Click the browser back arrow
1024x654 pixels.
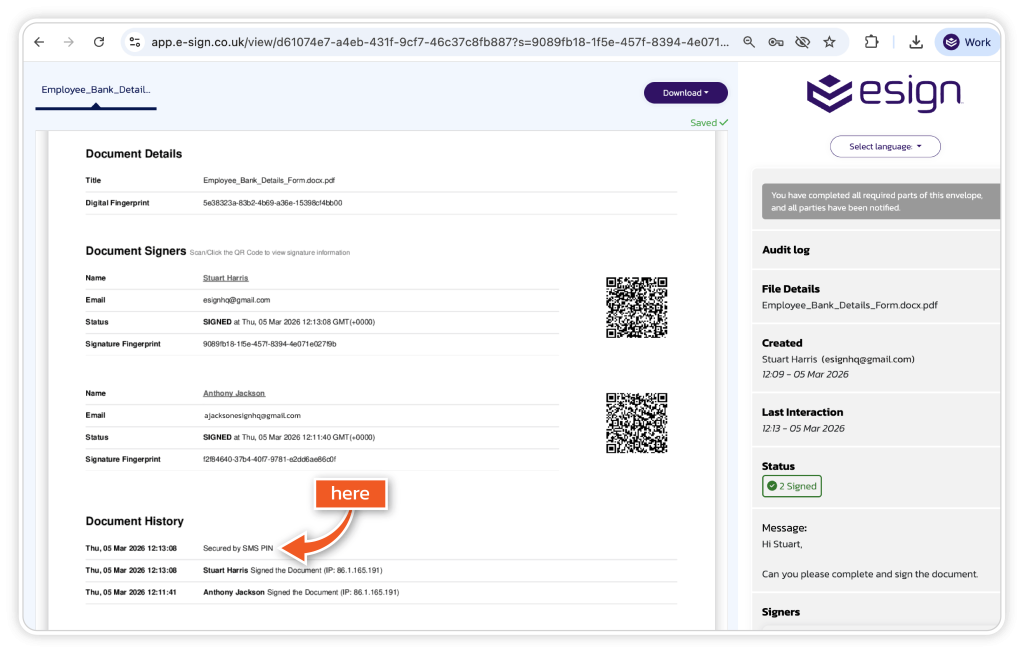click(39, 42)
